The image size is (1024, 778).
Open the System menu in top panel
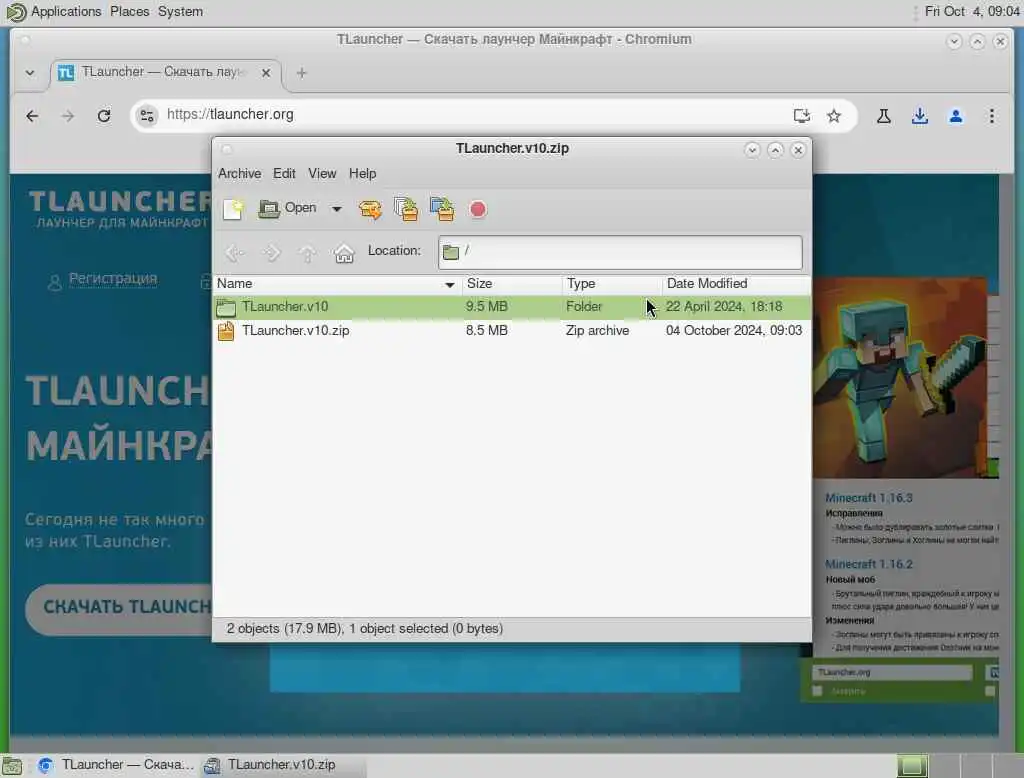click(180, 11)
